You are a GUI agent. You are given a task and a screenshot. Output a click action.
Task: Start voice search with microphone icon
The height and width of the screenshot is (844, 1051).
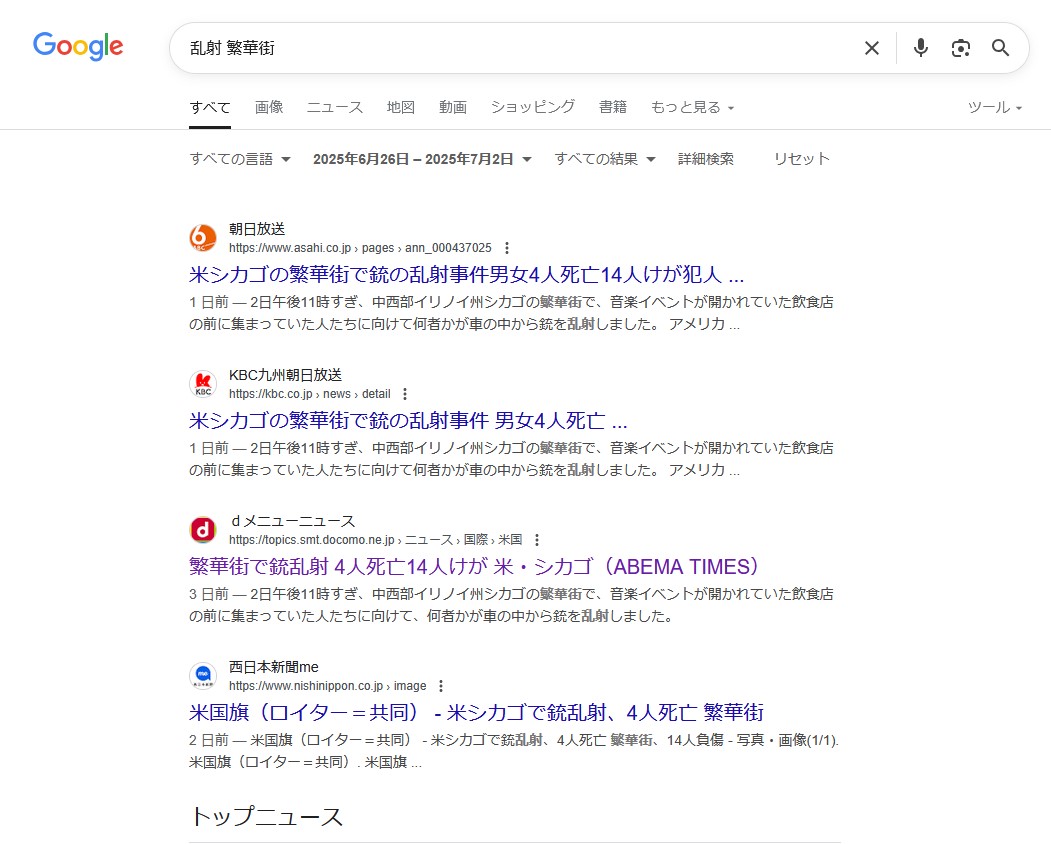[921, 48]
